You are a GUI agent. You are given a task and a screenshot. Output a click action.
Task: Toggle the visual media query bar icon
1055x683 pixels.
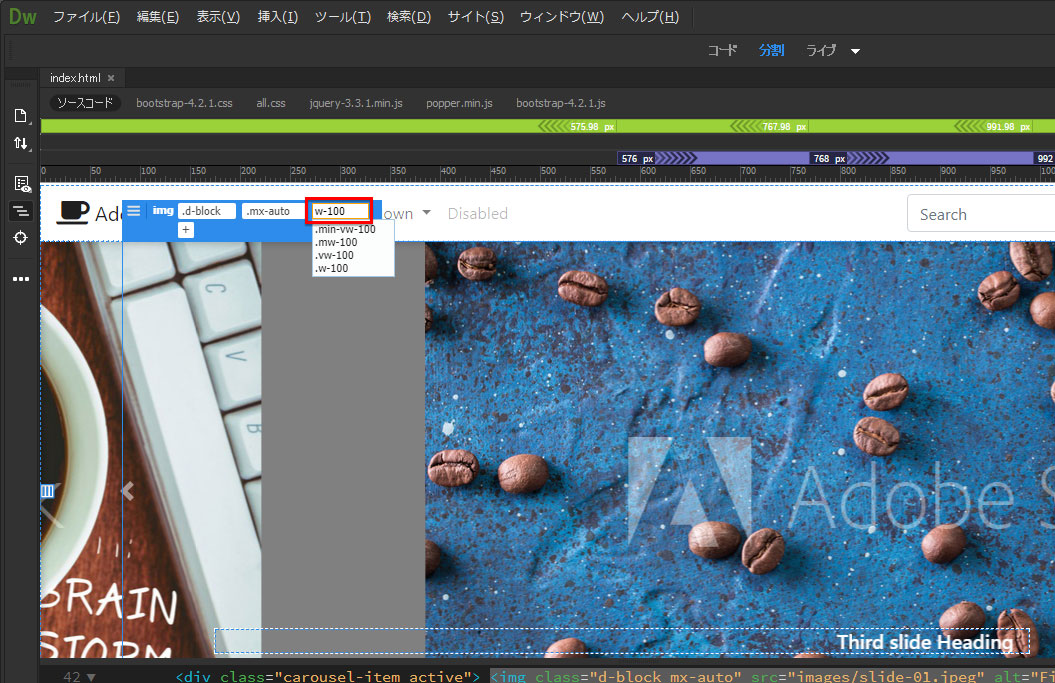click(x=20, y=211)
